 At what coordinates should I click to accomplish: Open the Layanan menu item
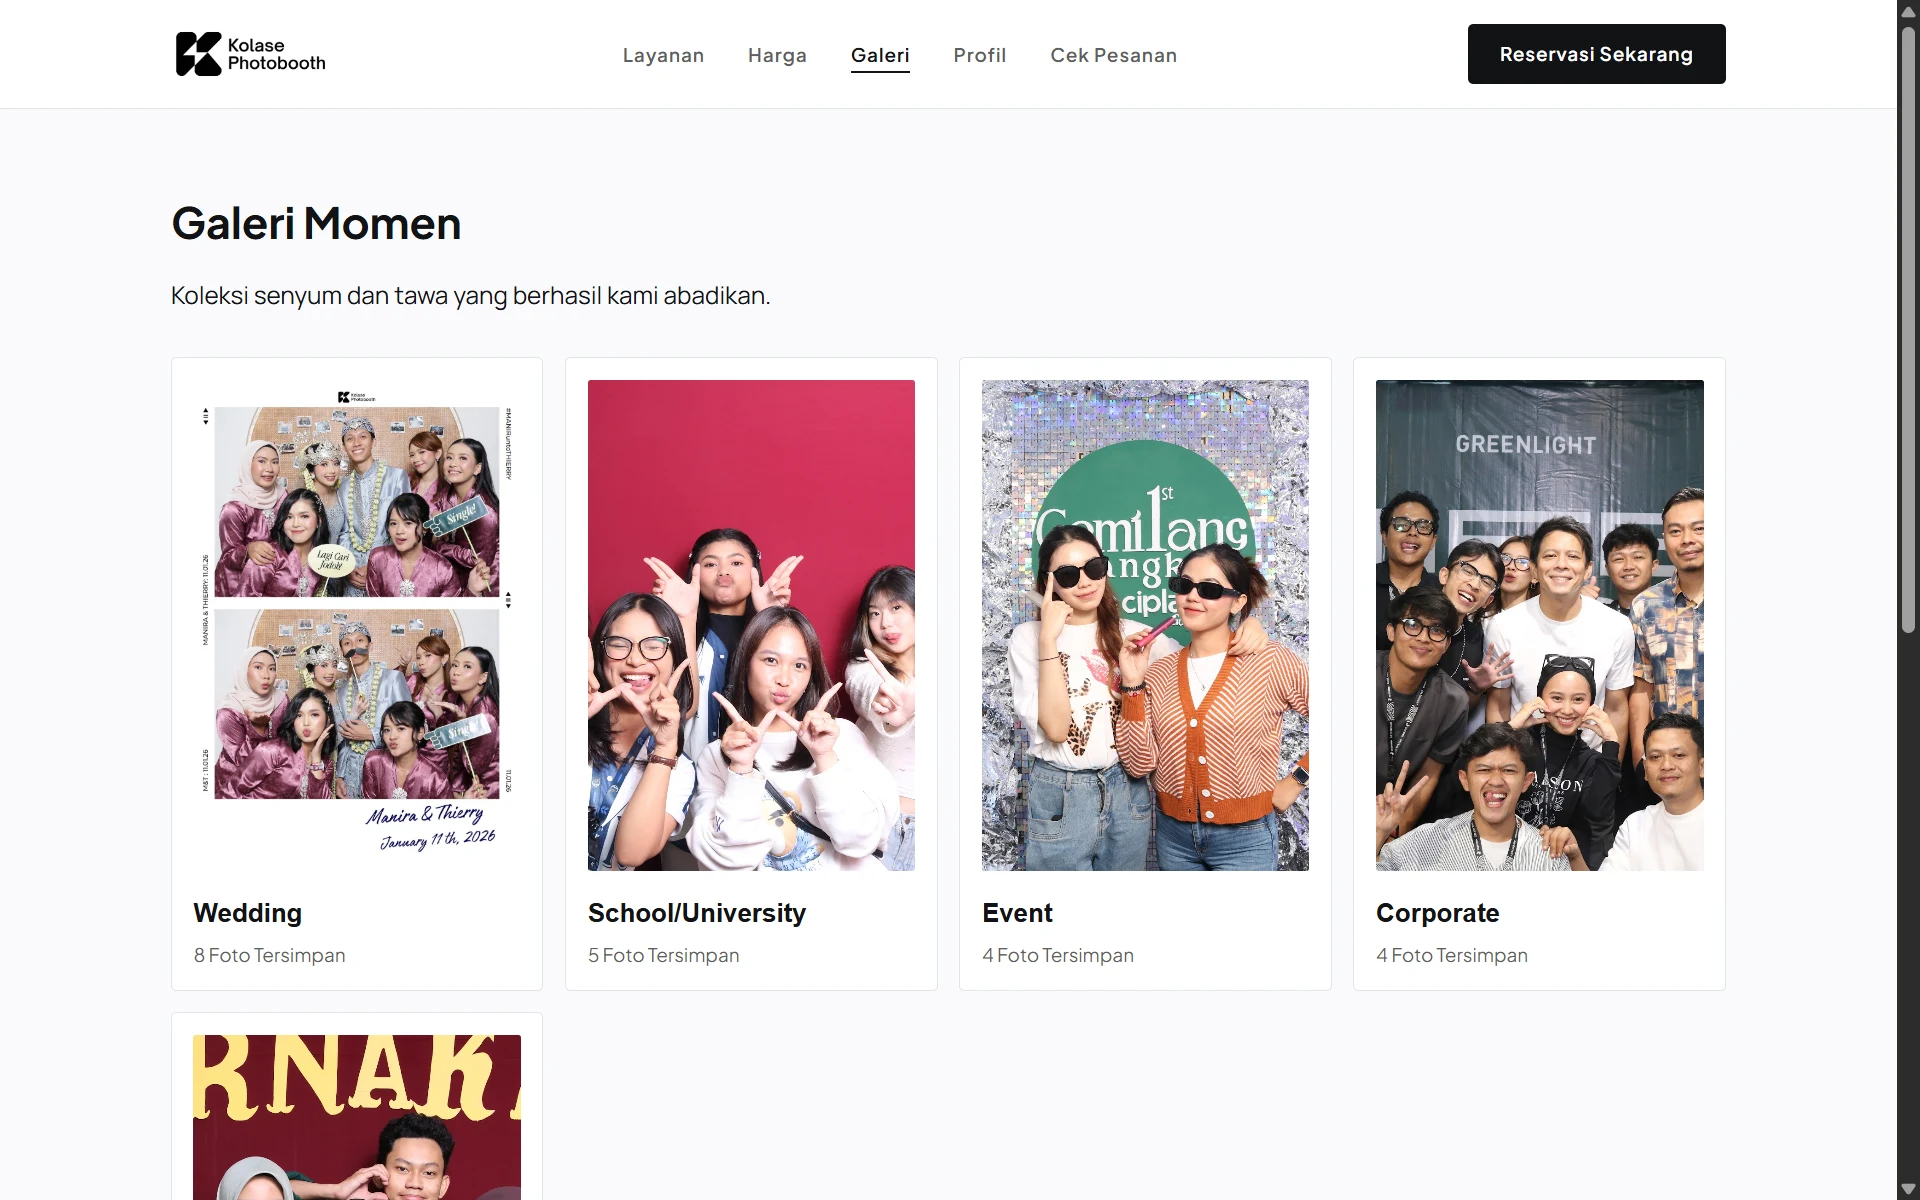pyautogui.click(x=663, y=55)
